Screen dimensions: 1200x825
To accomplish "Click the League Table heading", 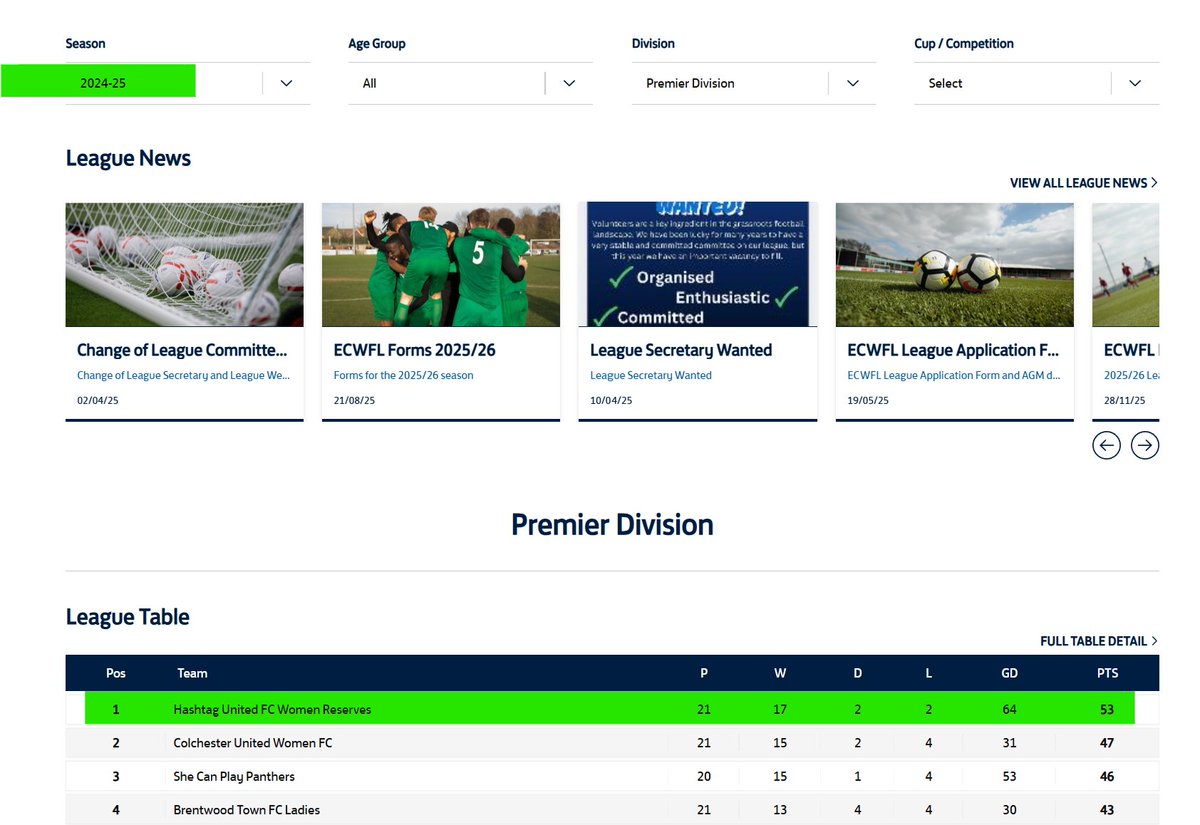I will [128, 617].
